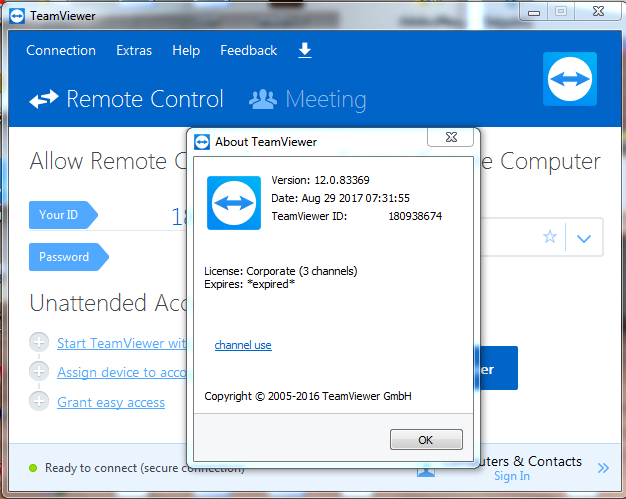
Task: Click the Date Aug 29 2017 text
Action: 340,198
